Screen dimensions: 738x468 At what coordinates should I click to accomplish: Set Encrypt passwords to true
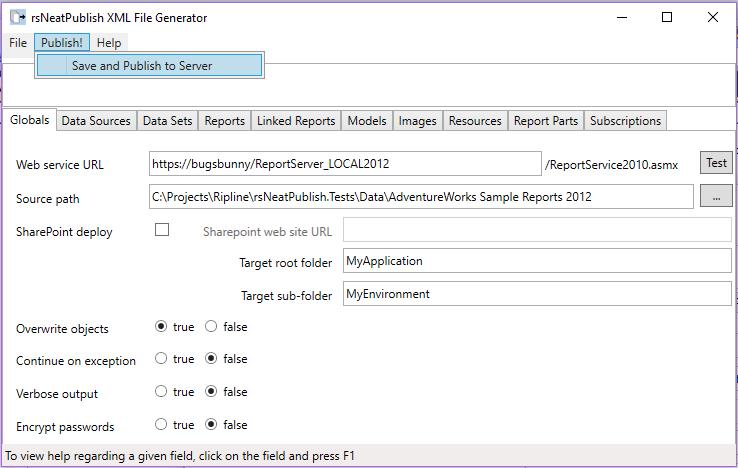[x=161, y=424]
